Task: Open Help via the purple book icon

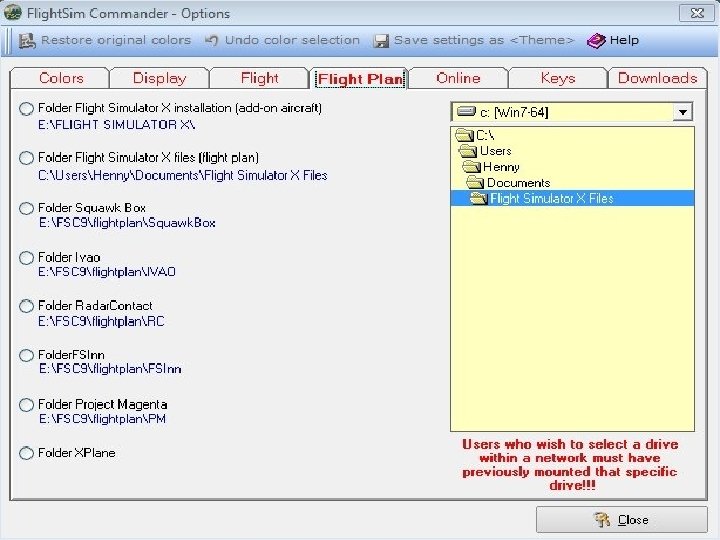Action: pyautogui.click(x=596, y=41)
